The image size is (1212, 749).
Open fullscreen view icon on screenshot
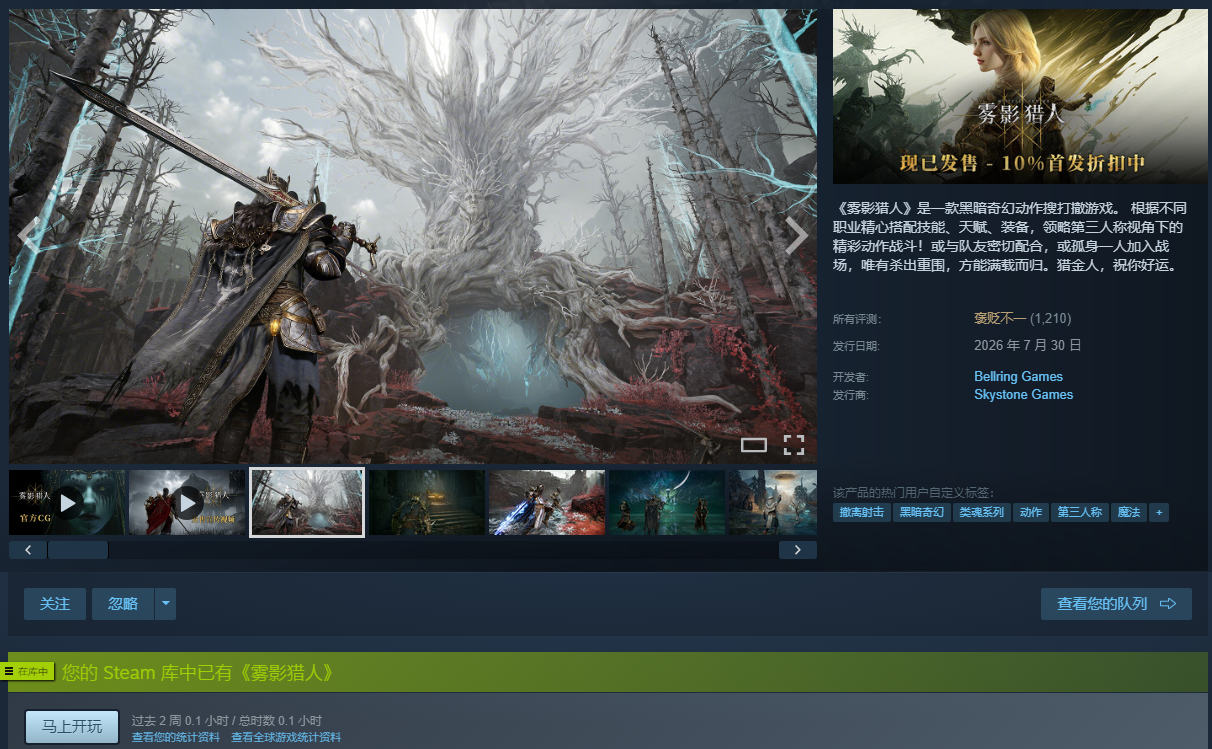click(794, 445)
